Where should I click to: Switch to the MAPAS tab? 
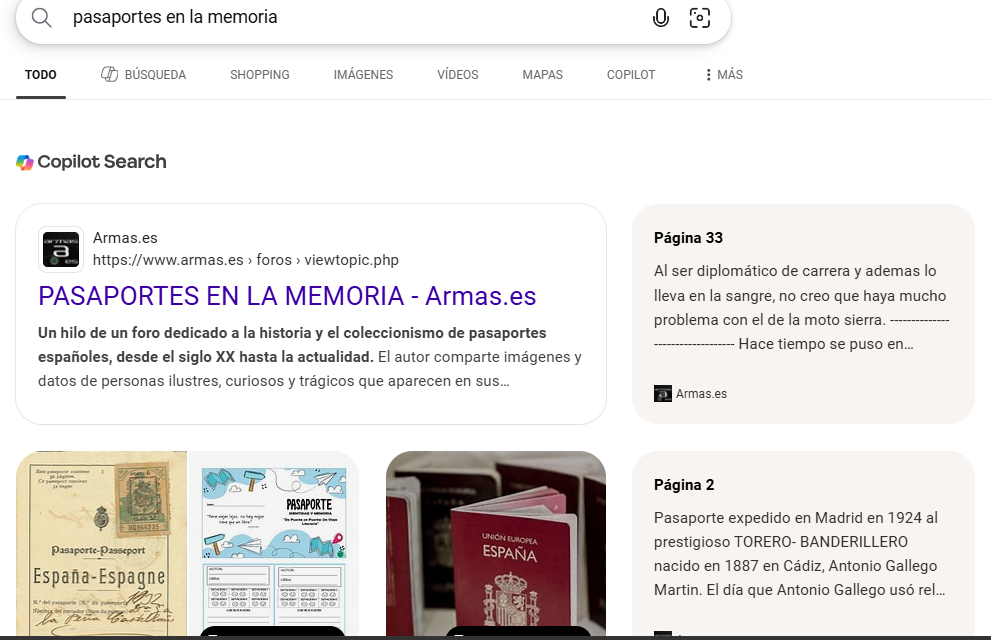[x=542, y=75]
